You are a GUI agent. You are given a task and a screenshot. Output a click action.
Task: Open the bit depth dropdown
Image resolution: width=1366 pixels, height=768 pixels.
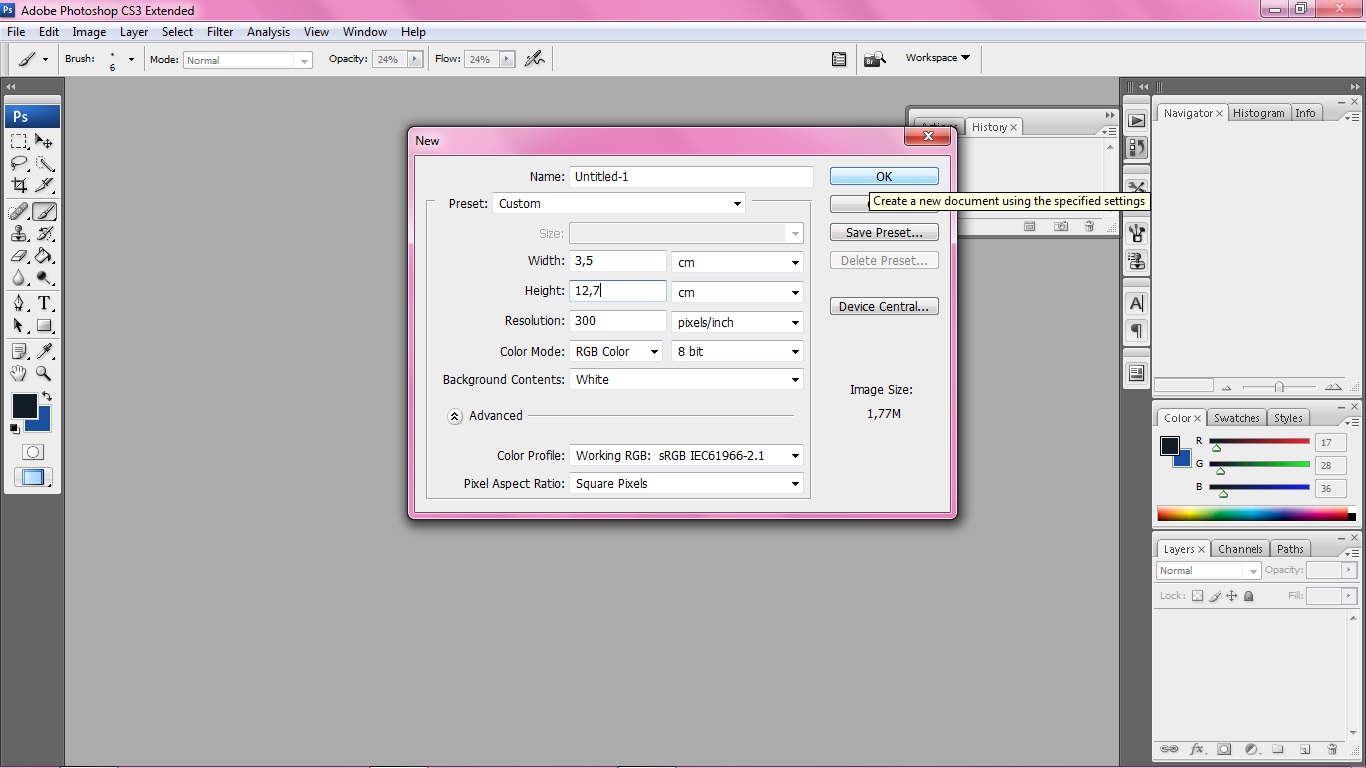click(737, 352)
